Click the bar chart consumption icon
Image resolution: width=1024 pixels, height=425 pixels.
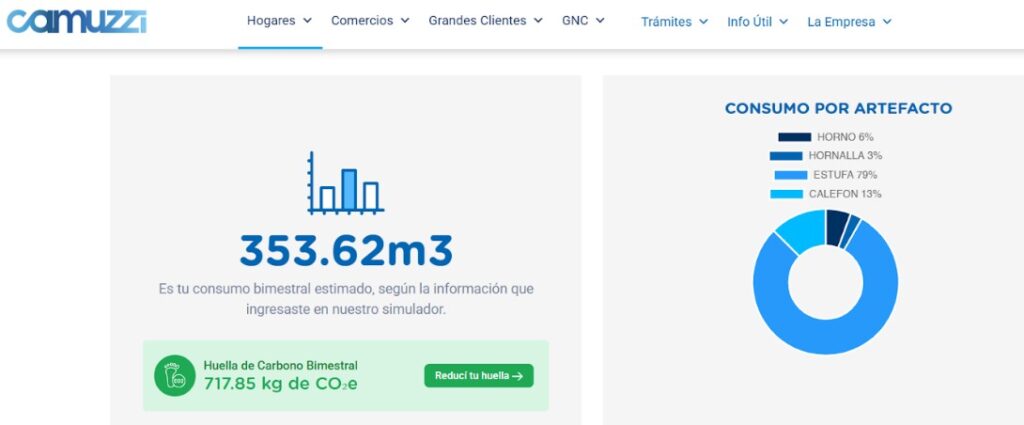pyautogui.click(x=345, y=183)
